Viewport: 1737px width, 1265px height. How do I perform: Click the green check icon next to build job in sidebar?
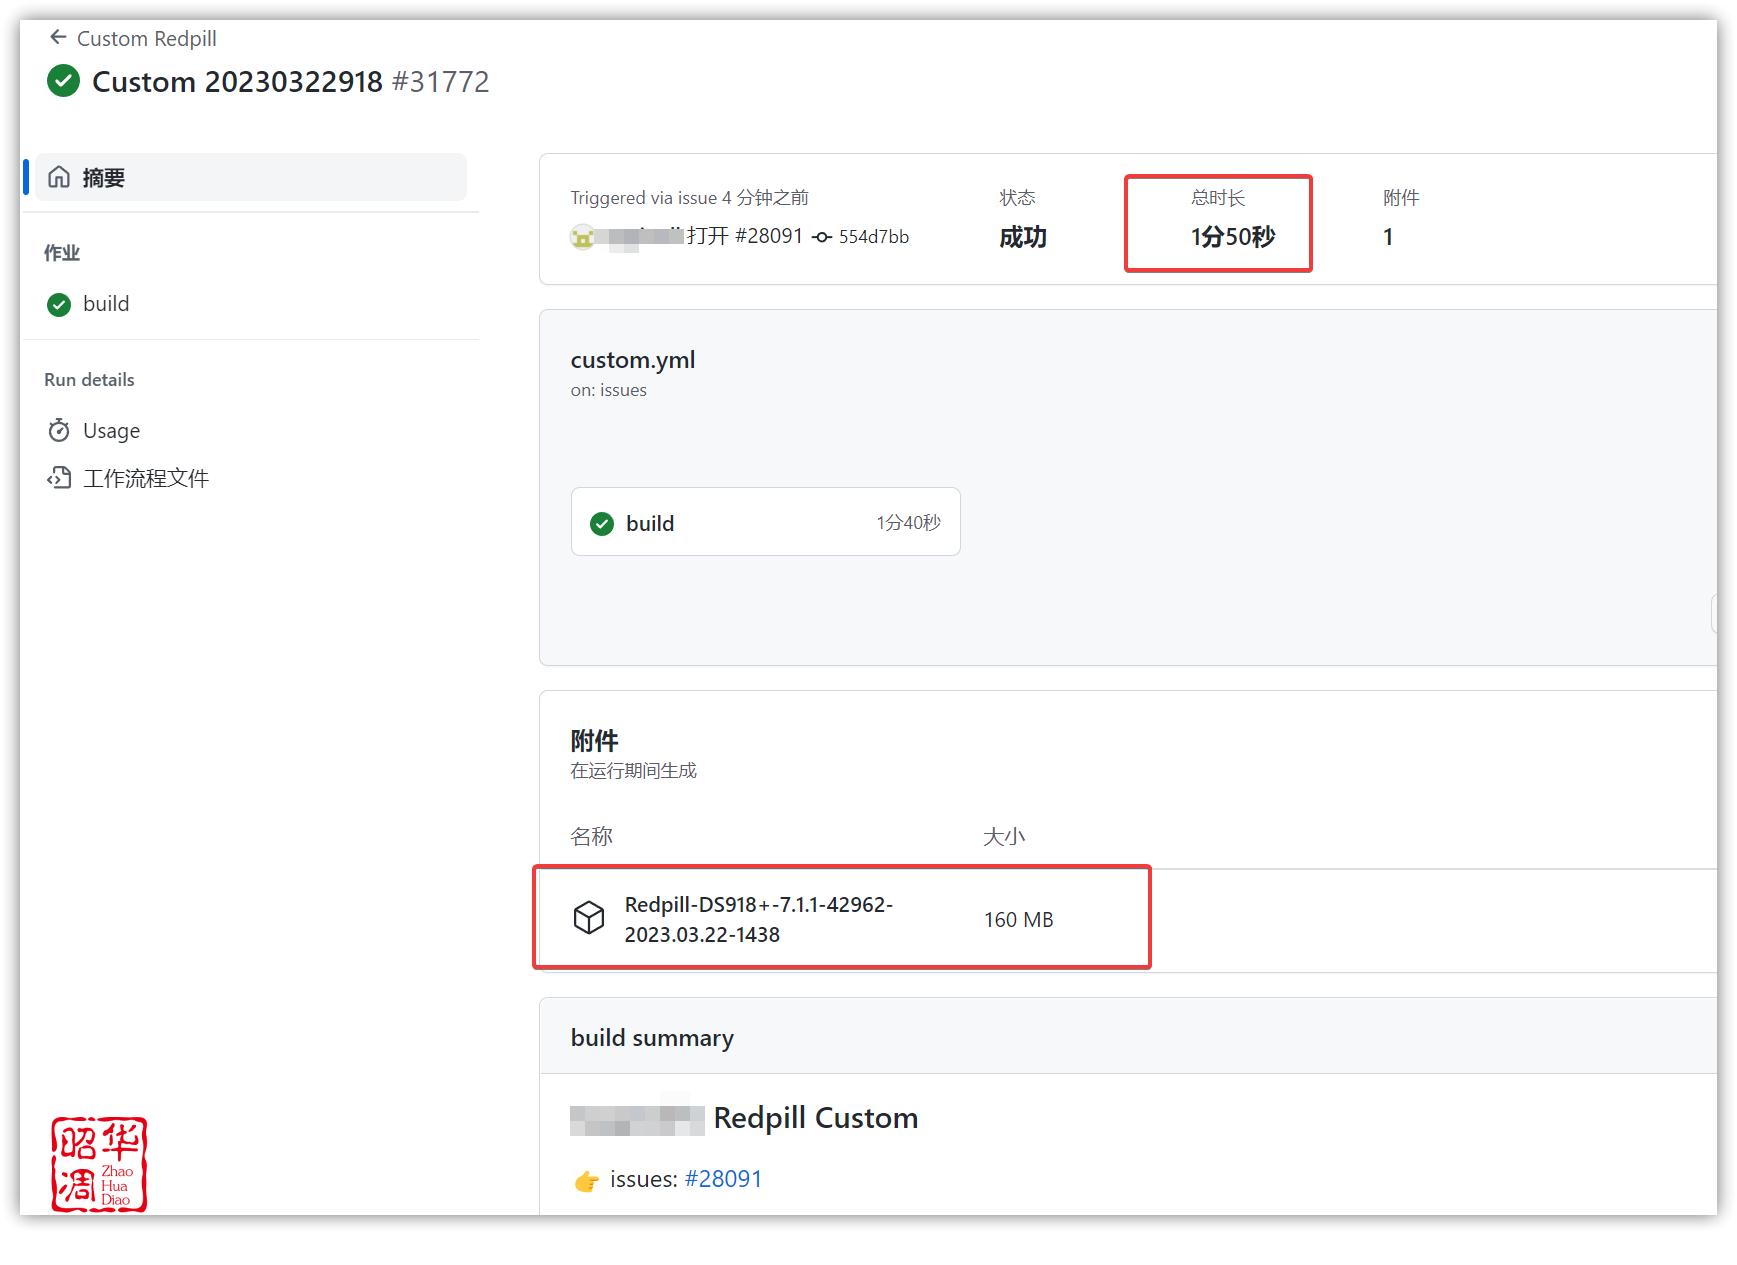point(59,304)
